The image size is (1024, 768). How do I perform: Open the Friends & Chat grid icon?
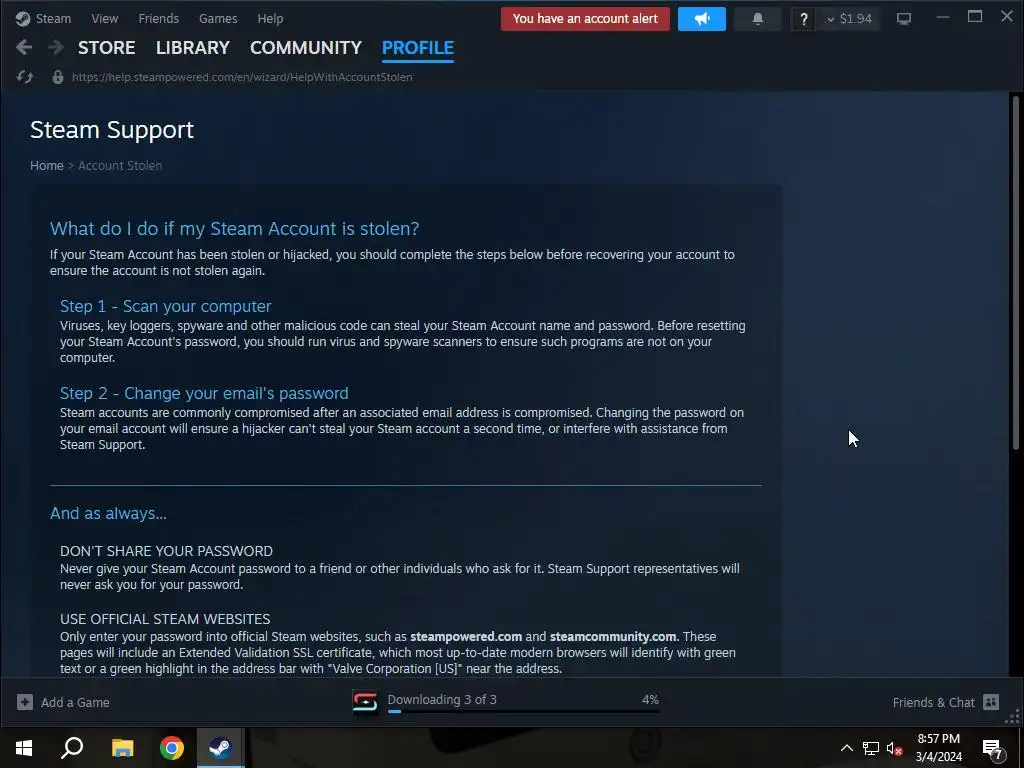pos(991,702)
